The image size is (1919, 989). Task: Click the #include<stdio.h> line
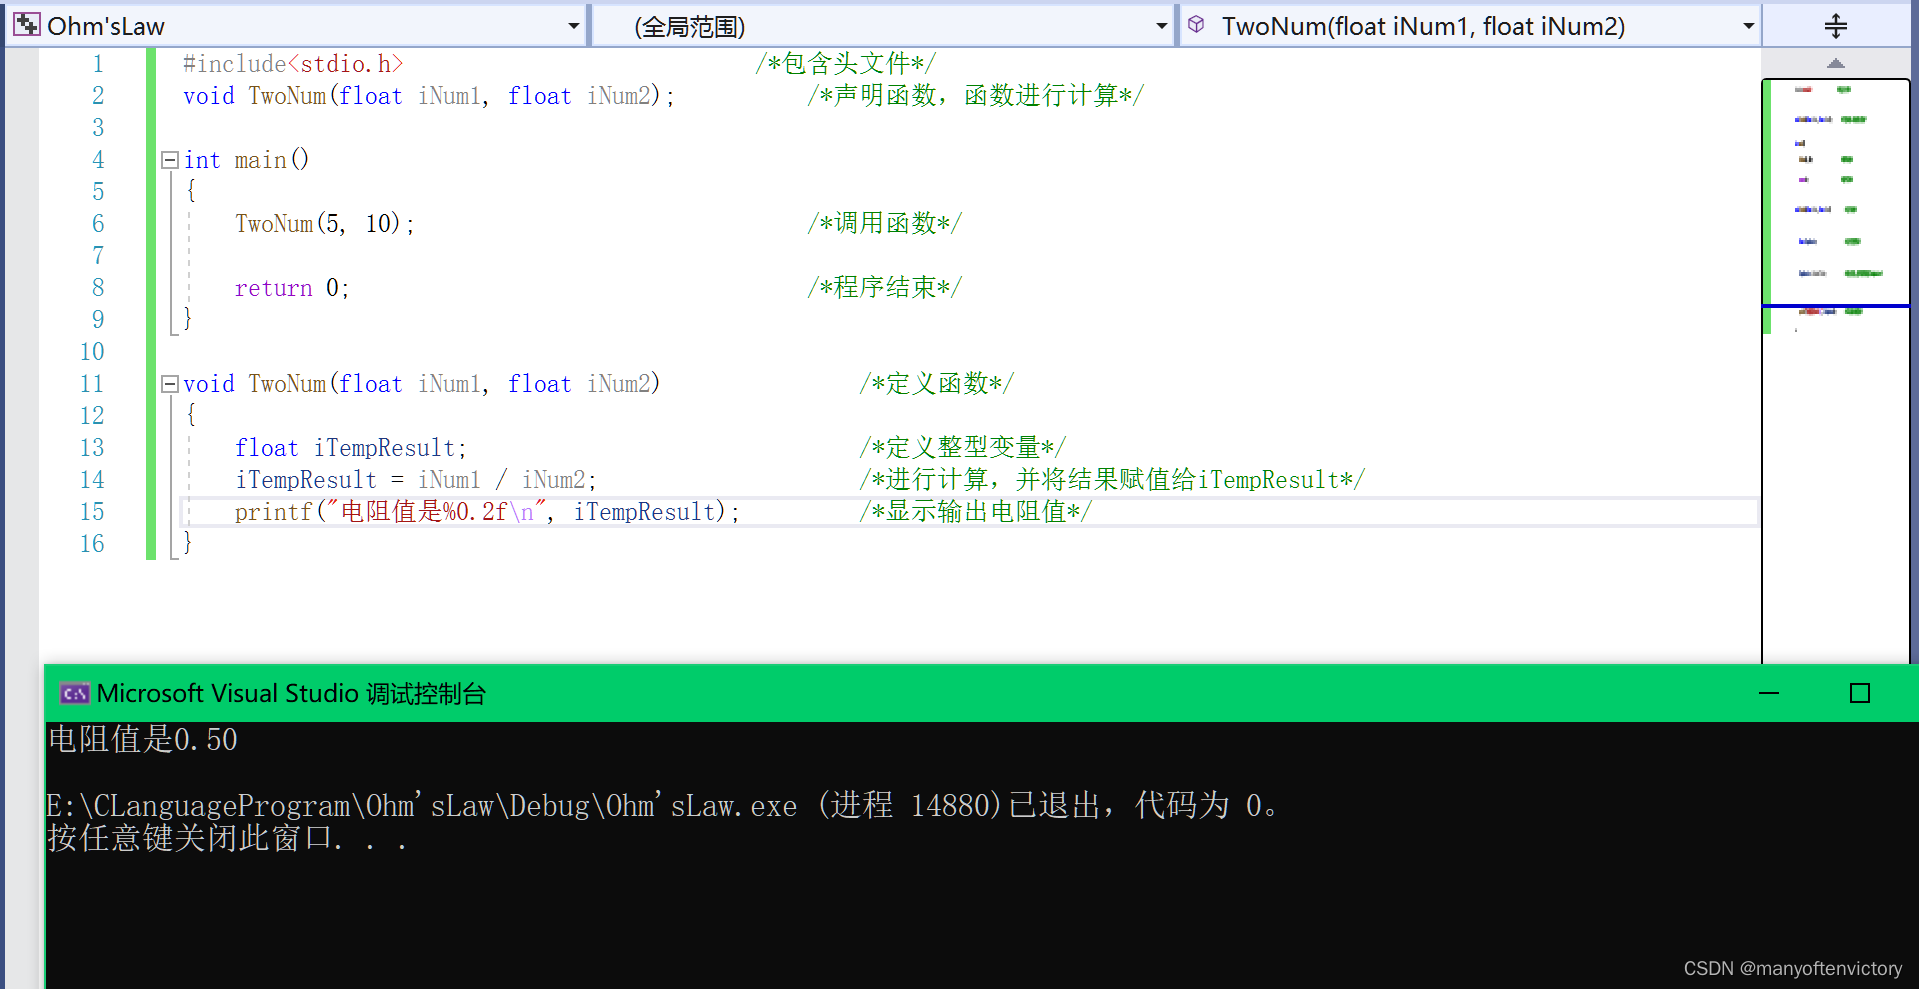(x=293, y=64)
